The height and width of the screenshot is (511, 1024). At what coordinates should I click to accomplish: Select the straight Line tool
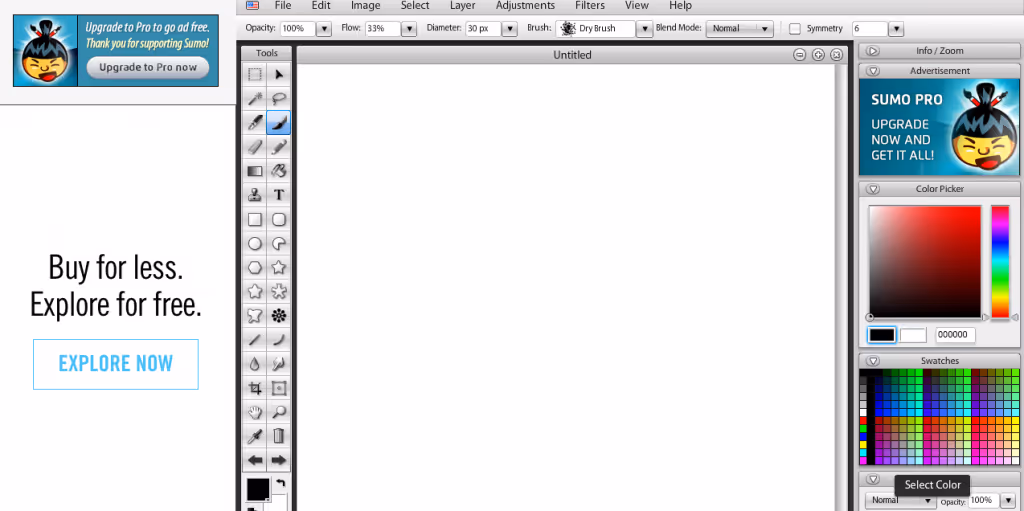tap(255, 340)
